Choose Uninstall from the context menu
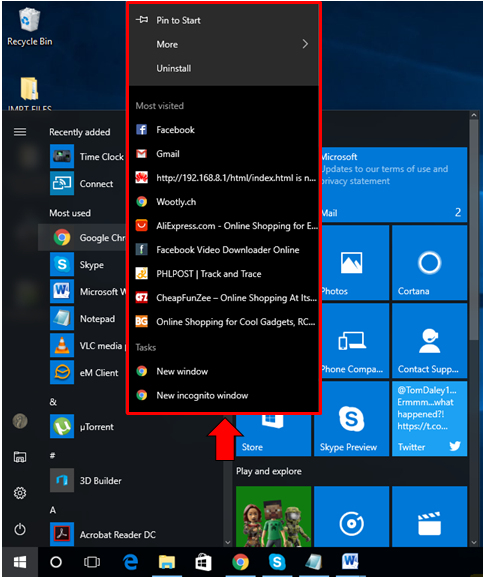 coord(223,69)
